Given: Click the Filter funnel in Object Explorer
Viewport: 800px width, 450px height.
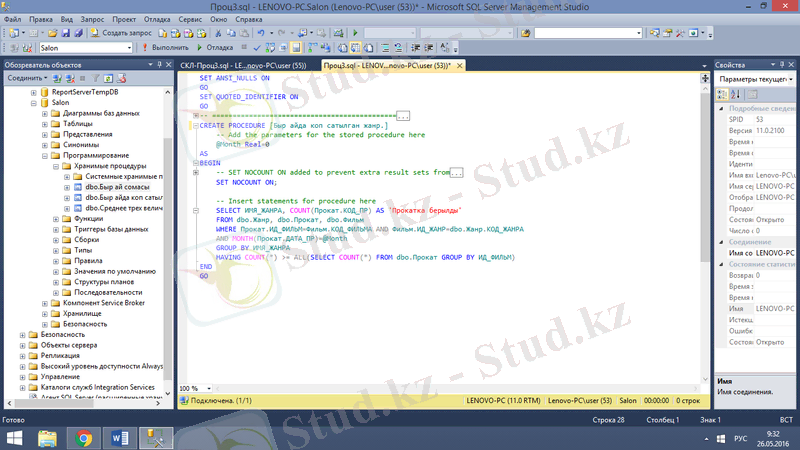Looking at the screenshot, I should click(x=95, y=79).
